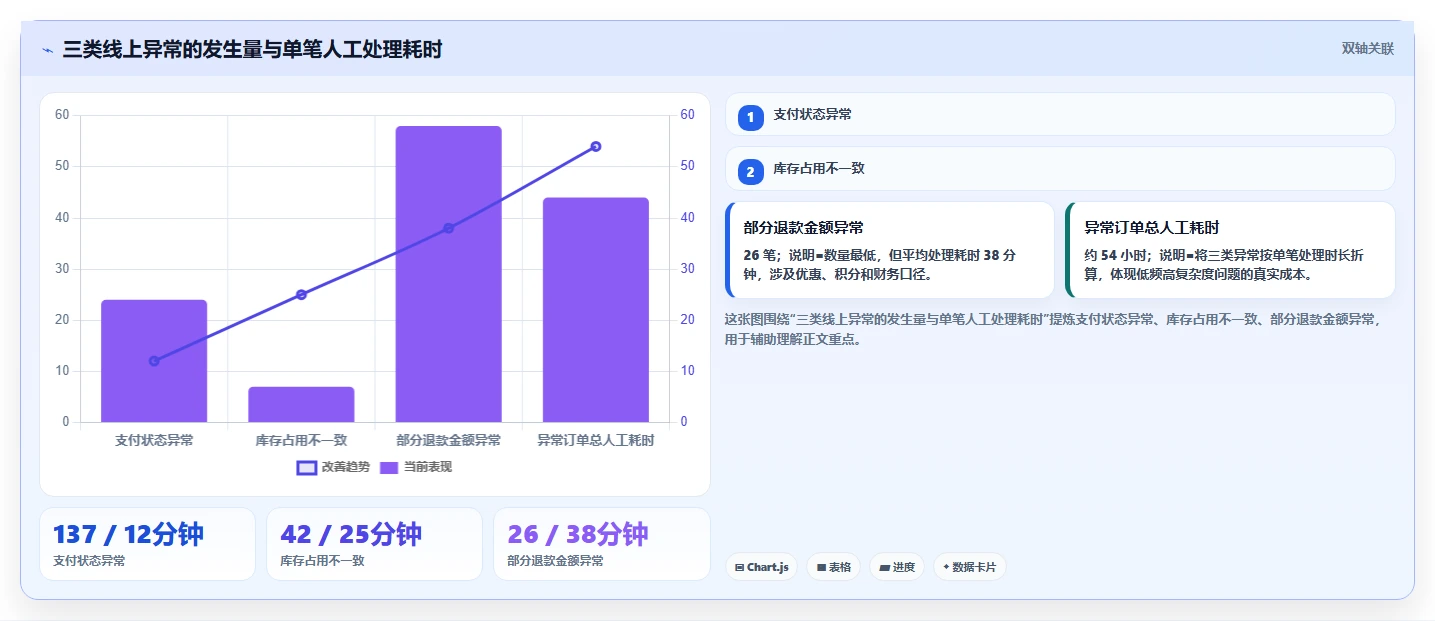
Task: Open the 部分退款金额异常 detail card
Action: tap(890, 250)
